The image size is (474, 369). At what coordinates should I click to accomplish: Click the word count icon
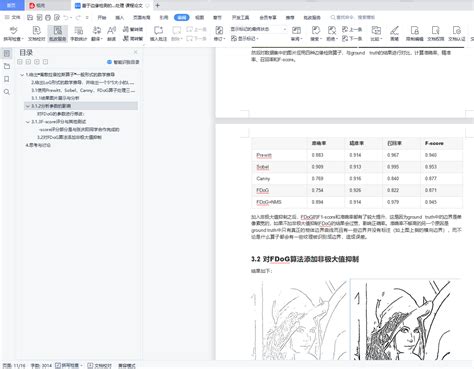click(x=79, y=34)
